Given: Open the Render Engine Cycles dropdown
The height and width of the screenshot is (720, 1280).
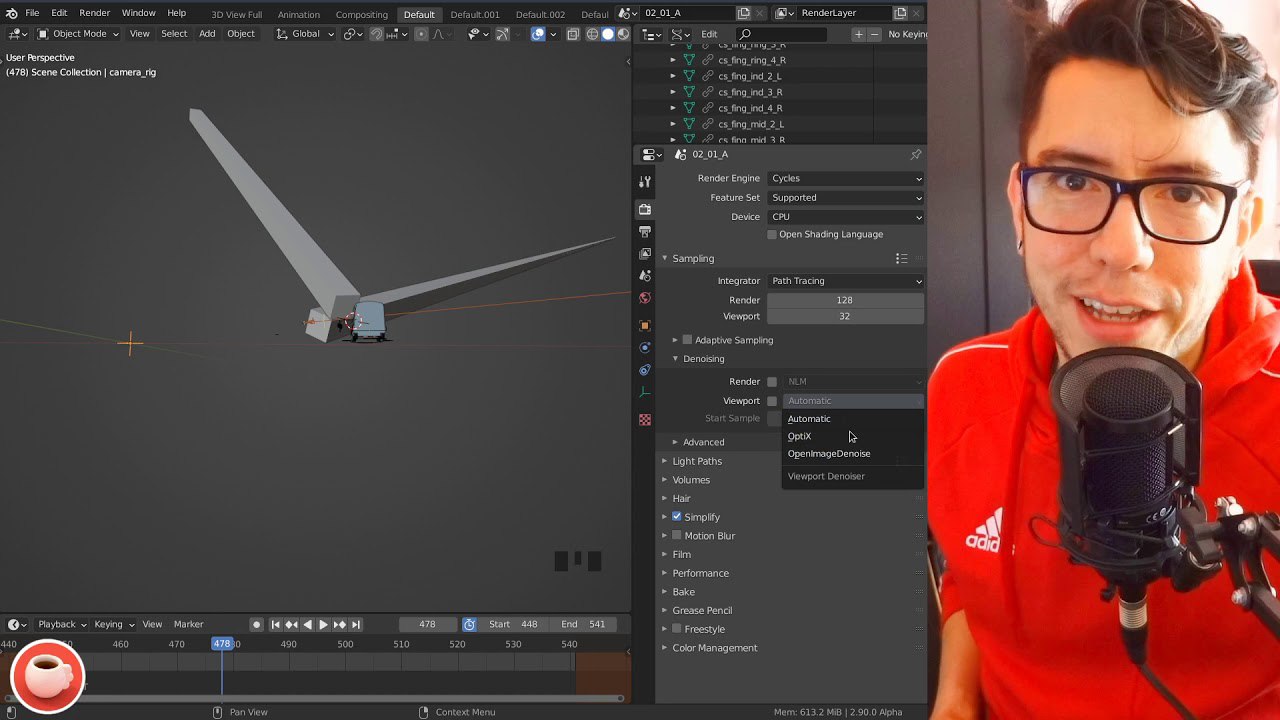Looking at the screenshot, I should (x=845, y=178).
